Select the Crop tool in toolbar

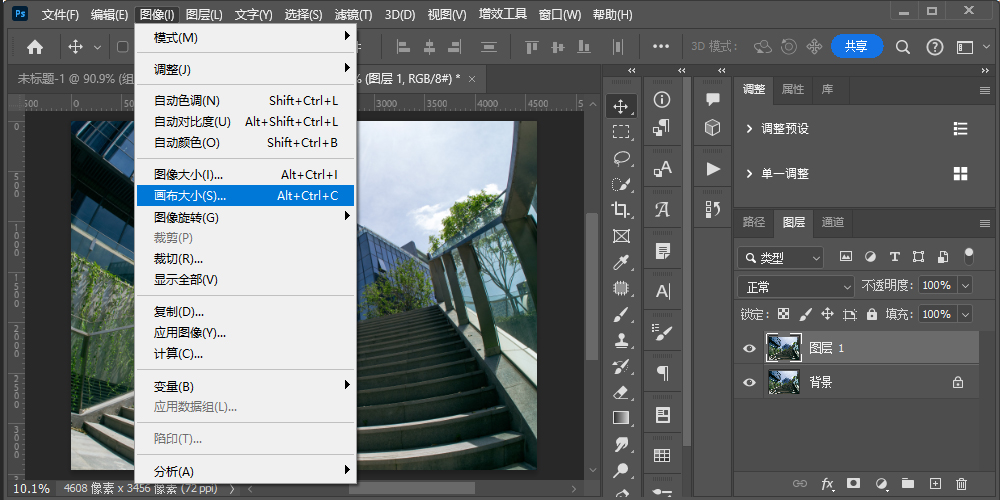pyautogui.click(x=621, y=210)
